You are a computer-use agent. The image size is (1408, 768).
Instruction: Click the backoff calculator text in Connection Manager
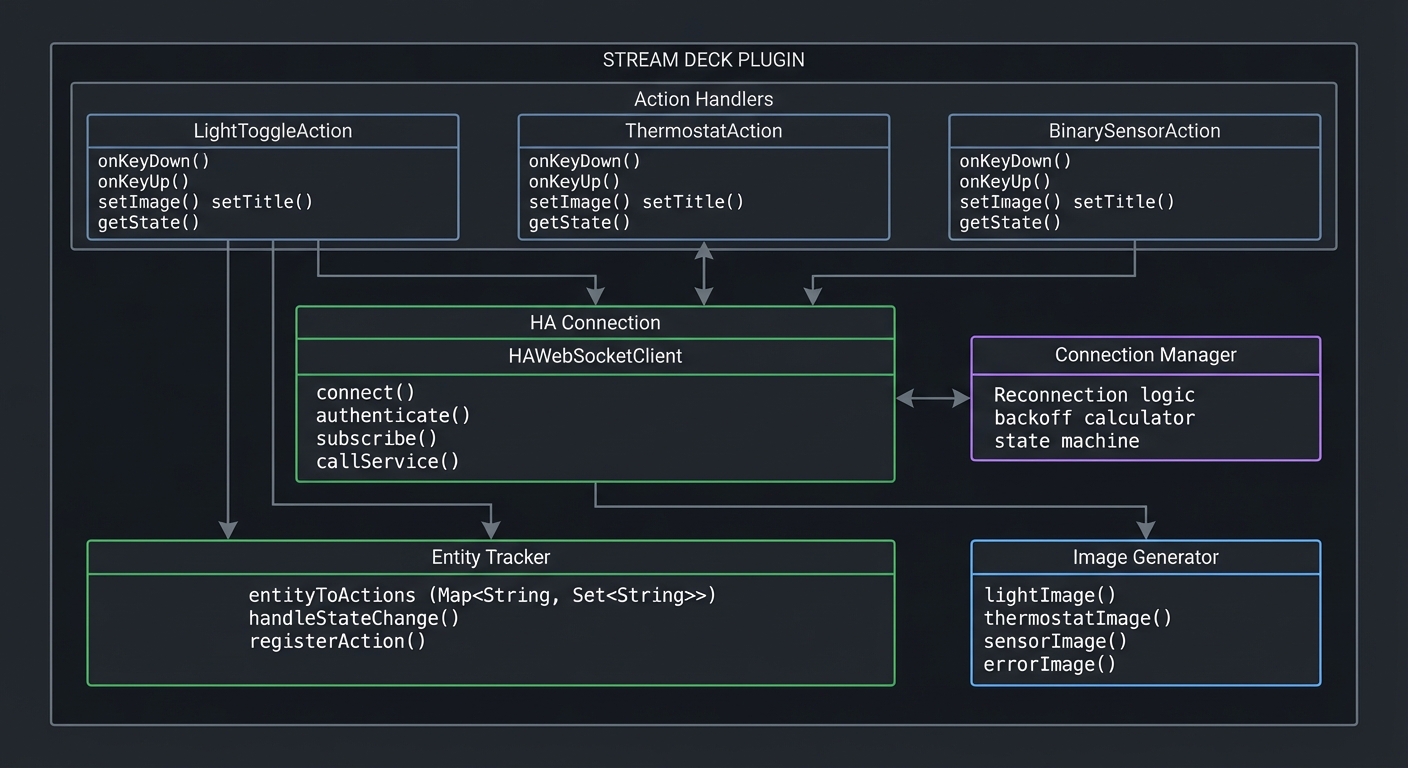[x=1092, y=418]
